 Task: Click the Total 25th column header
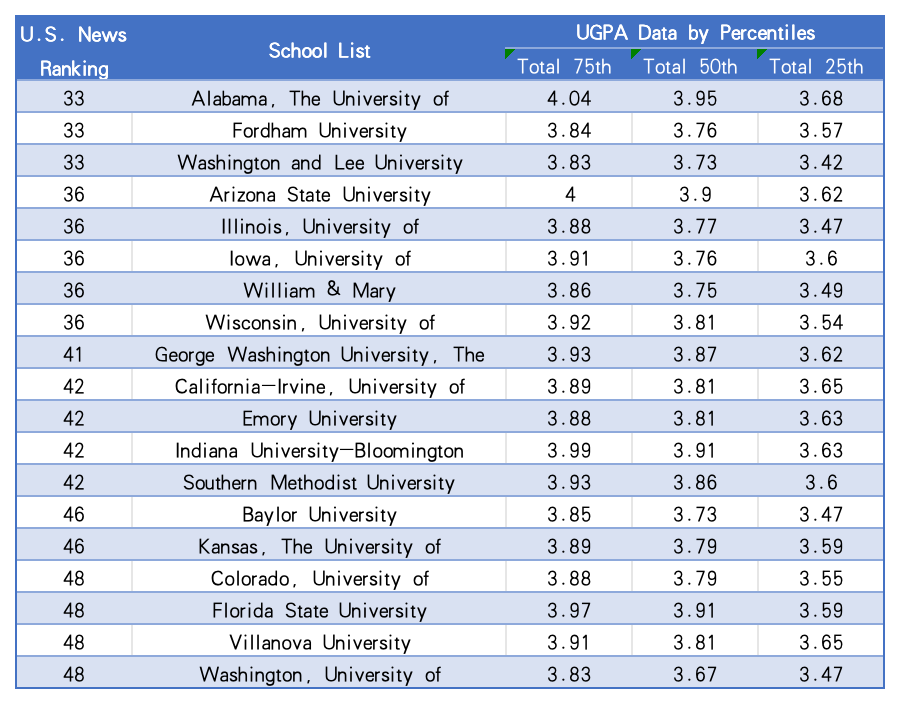pyautogui.click(x=821, y=67)
